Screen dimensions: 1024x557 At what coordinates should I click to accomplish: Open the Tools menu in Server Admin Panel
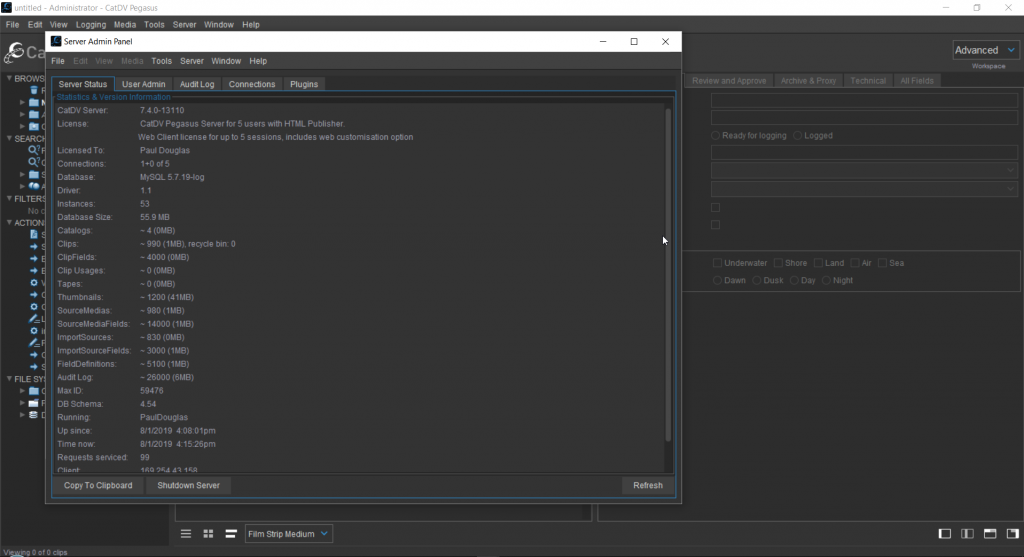coord(161,61)
